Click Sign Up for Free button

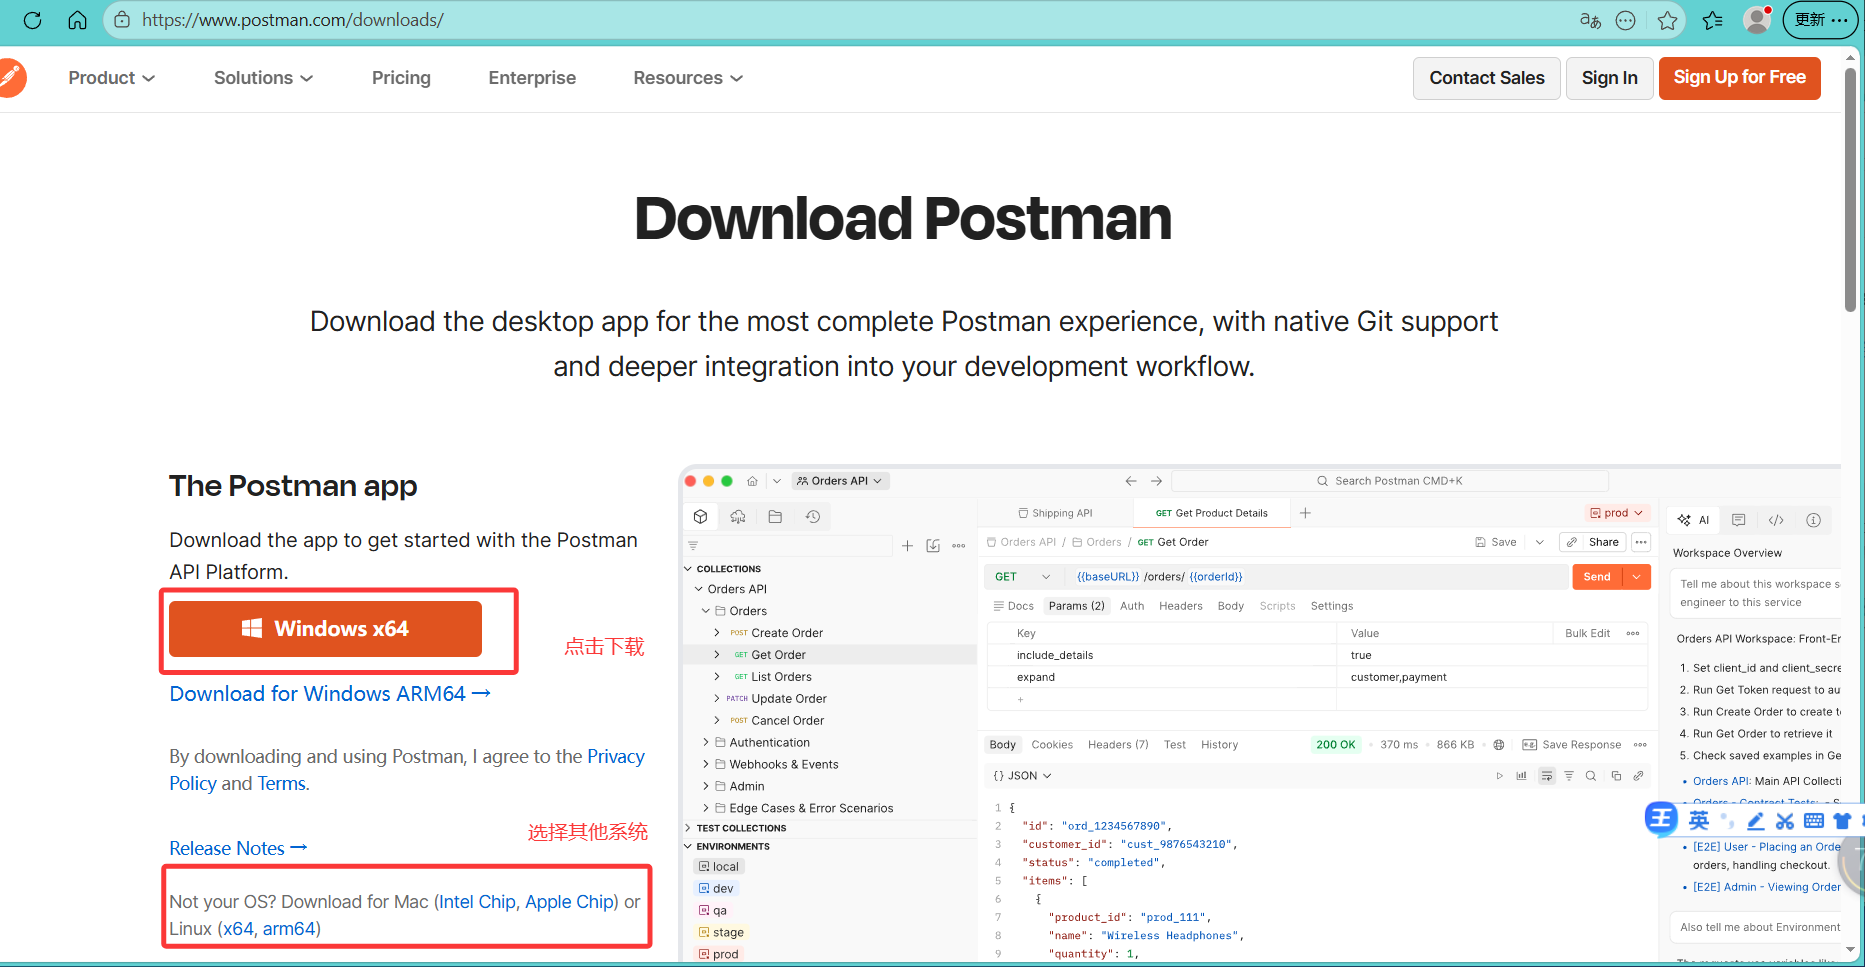click(1739, 78)
